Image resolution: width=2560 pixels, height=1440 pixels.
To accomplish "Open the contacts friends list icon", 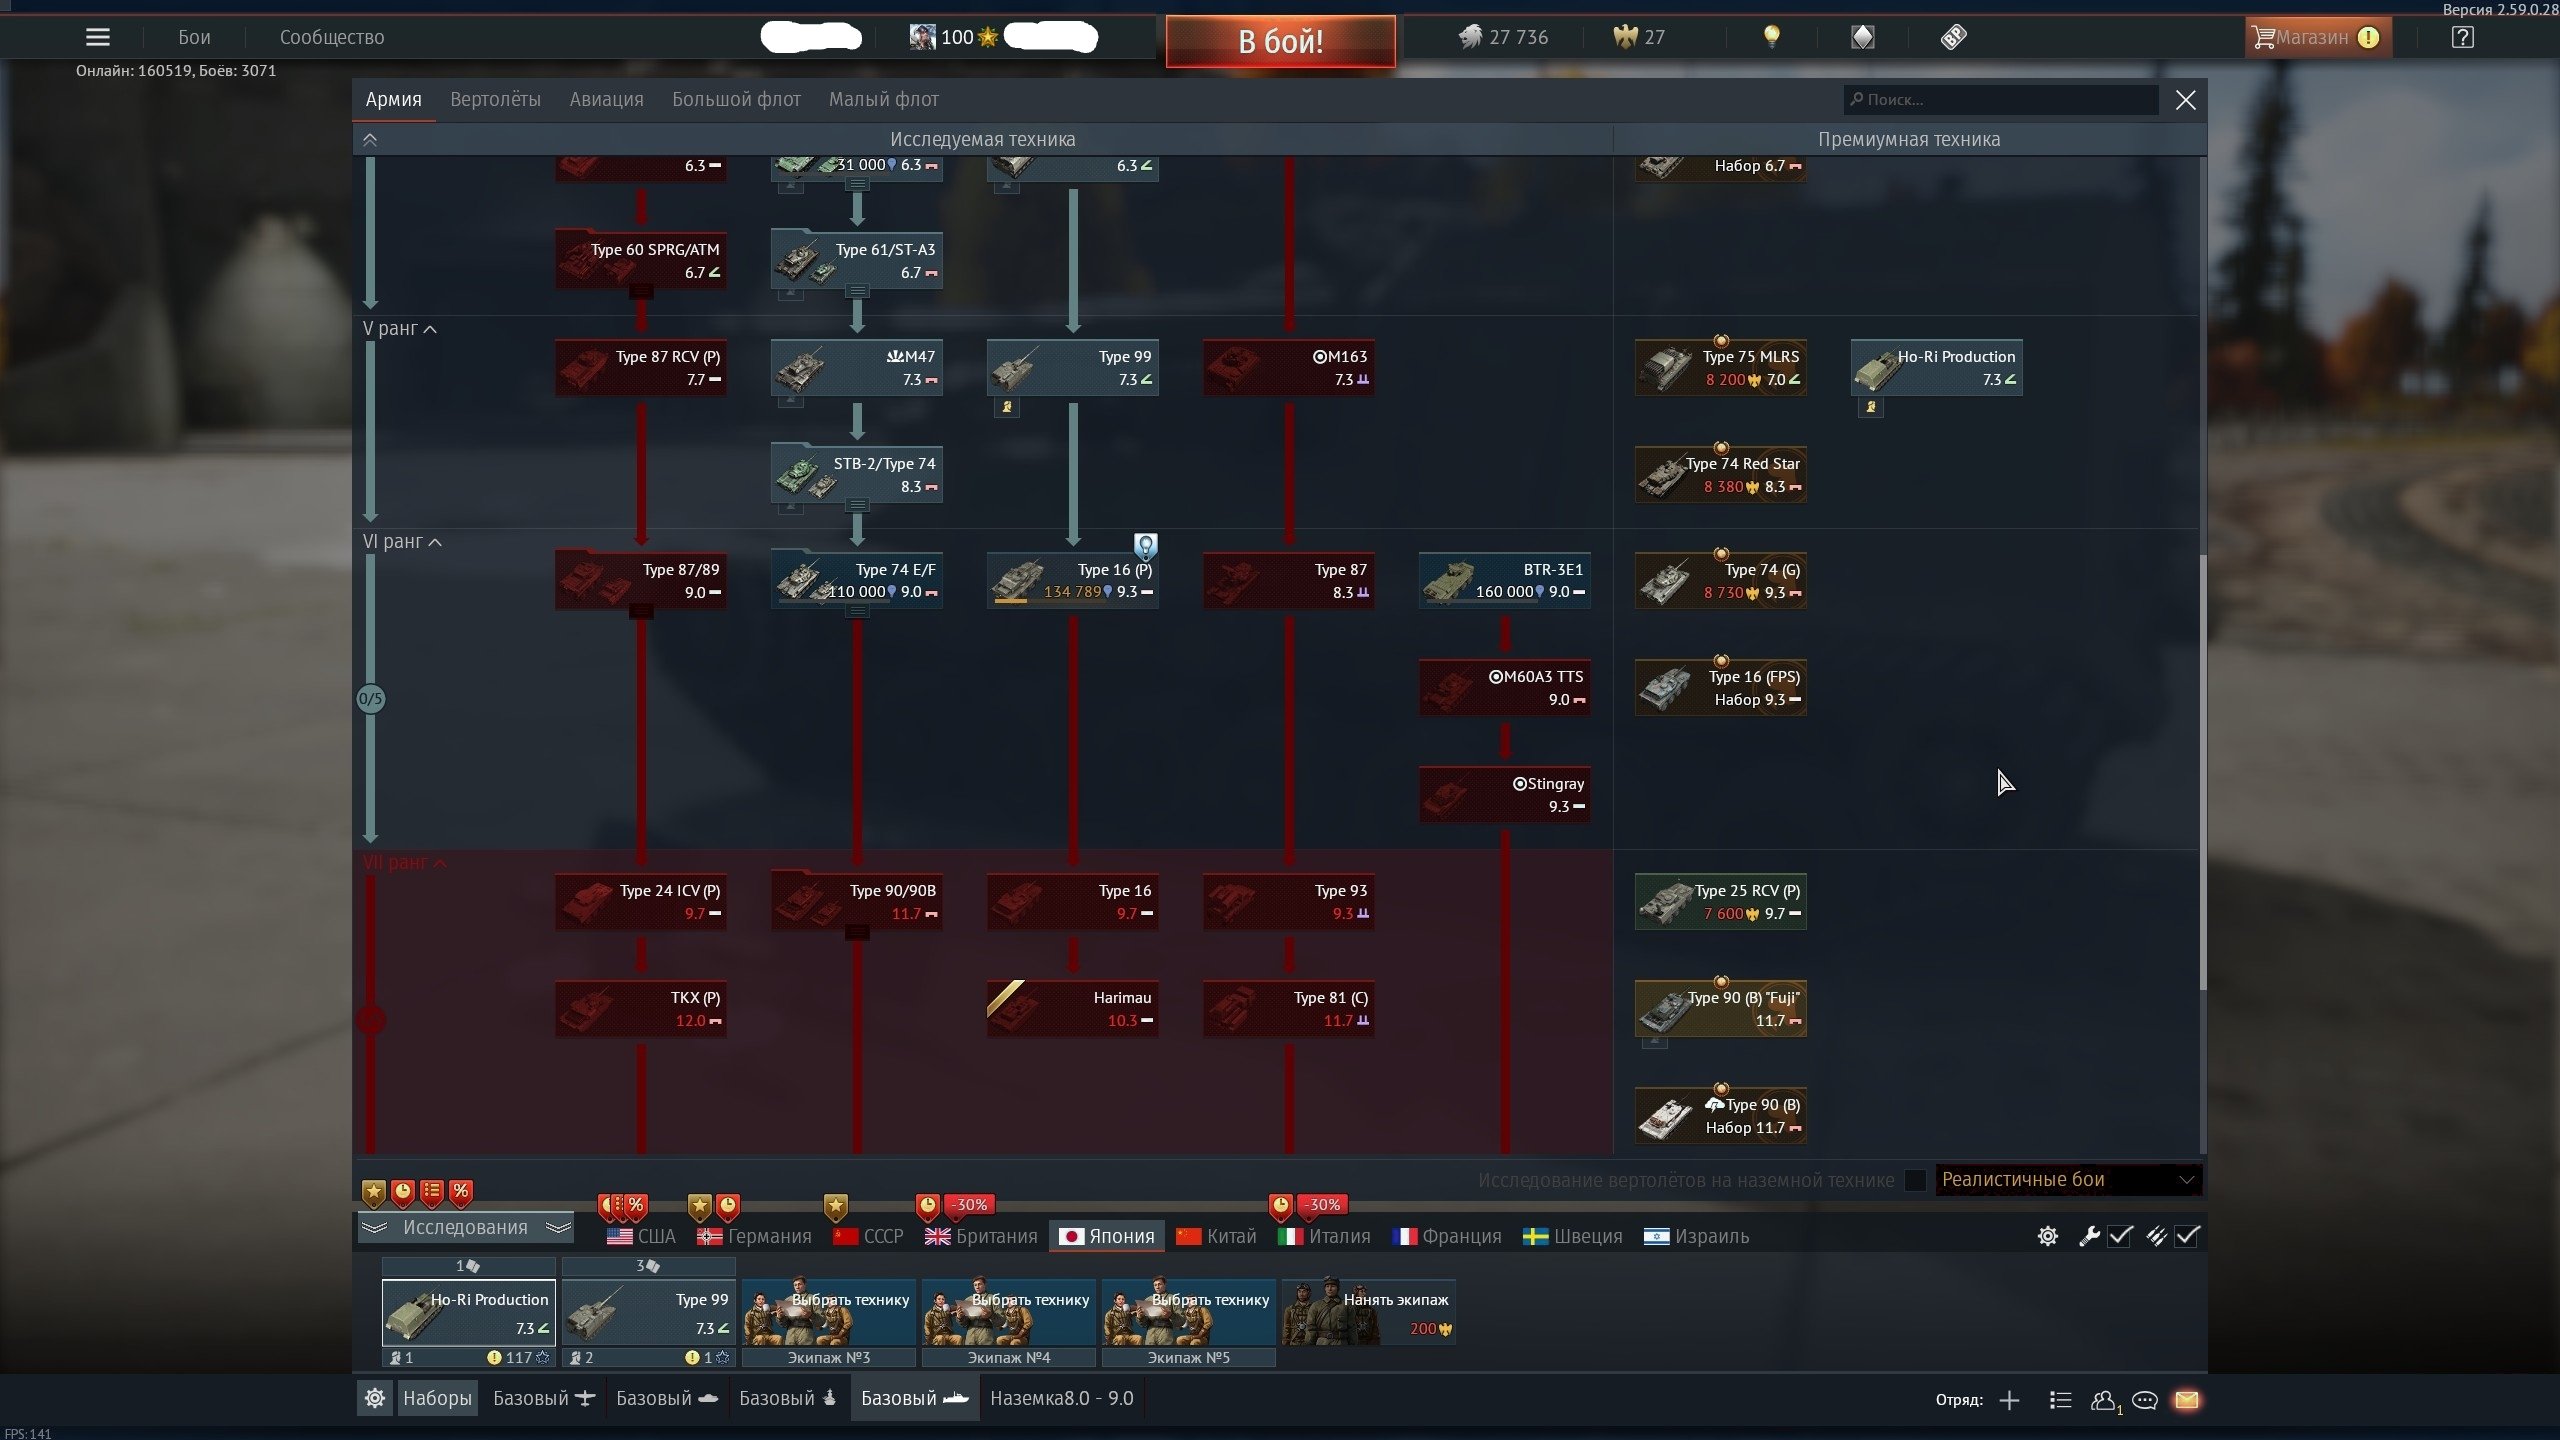I will [2103, 1400].
